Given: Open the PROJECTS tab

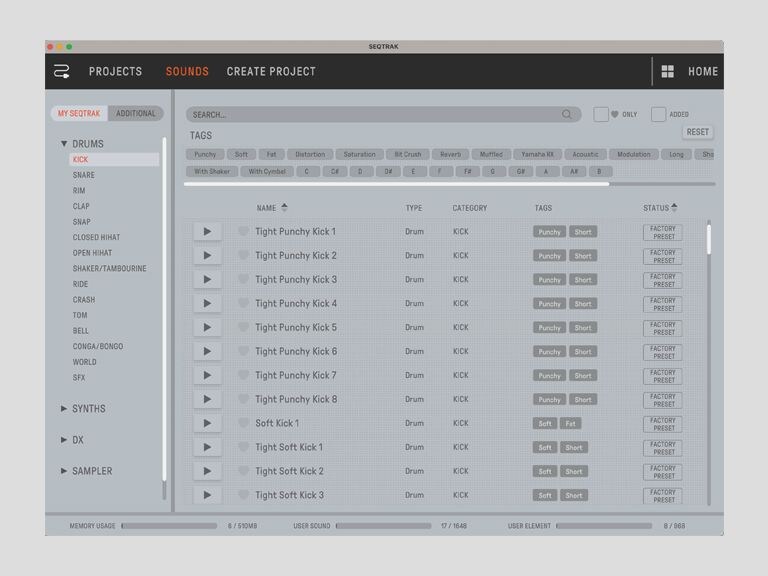Looking at the screenshot, I should click(x=116, y=72).
